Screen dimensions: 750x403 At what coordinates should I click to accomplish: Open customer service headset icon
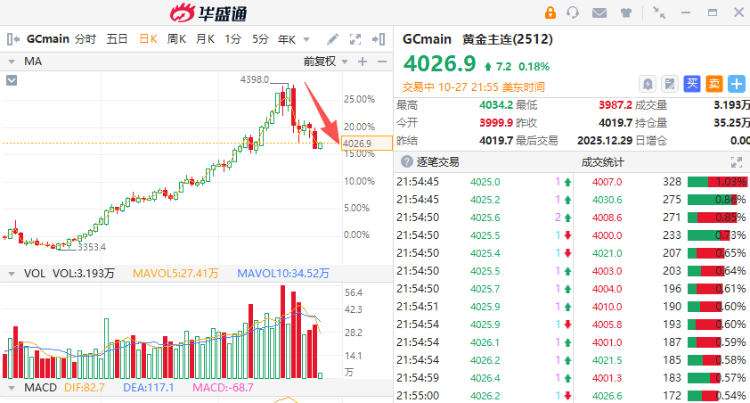pos(574,12)
